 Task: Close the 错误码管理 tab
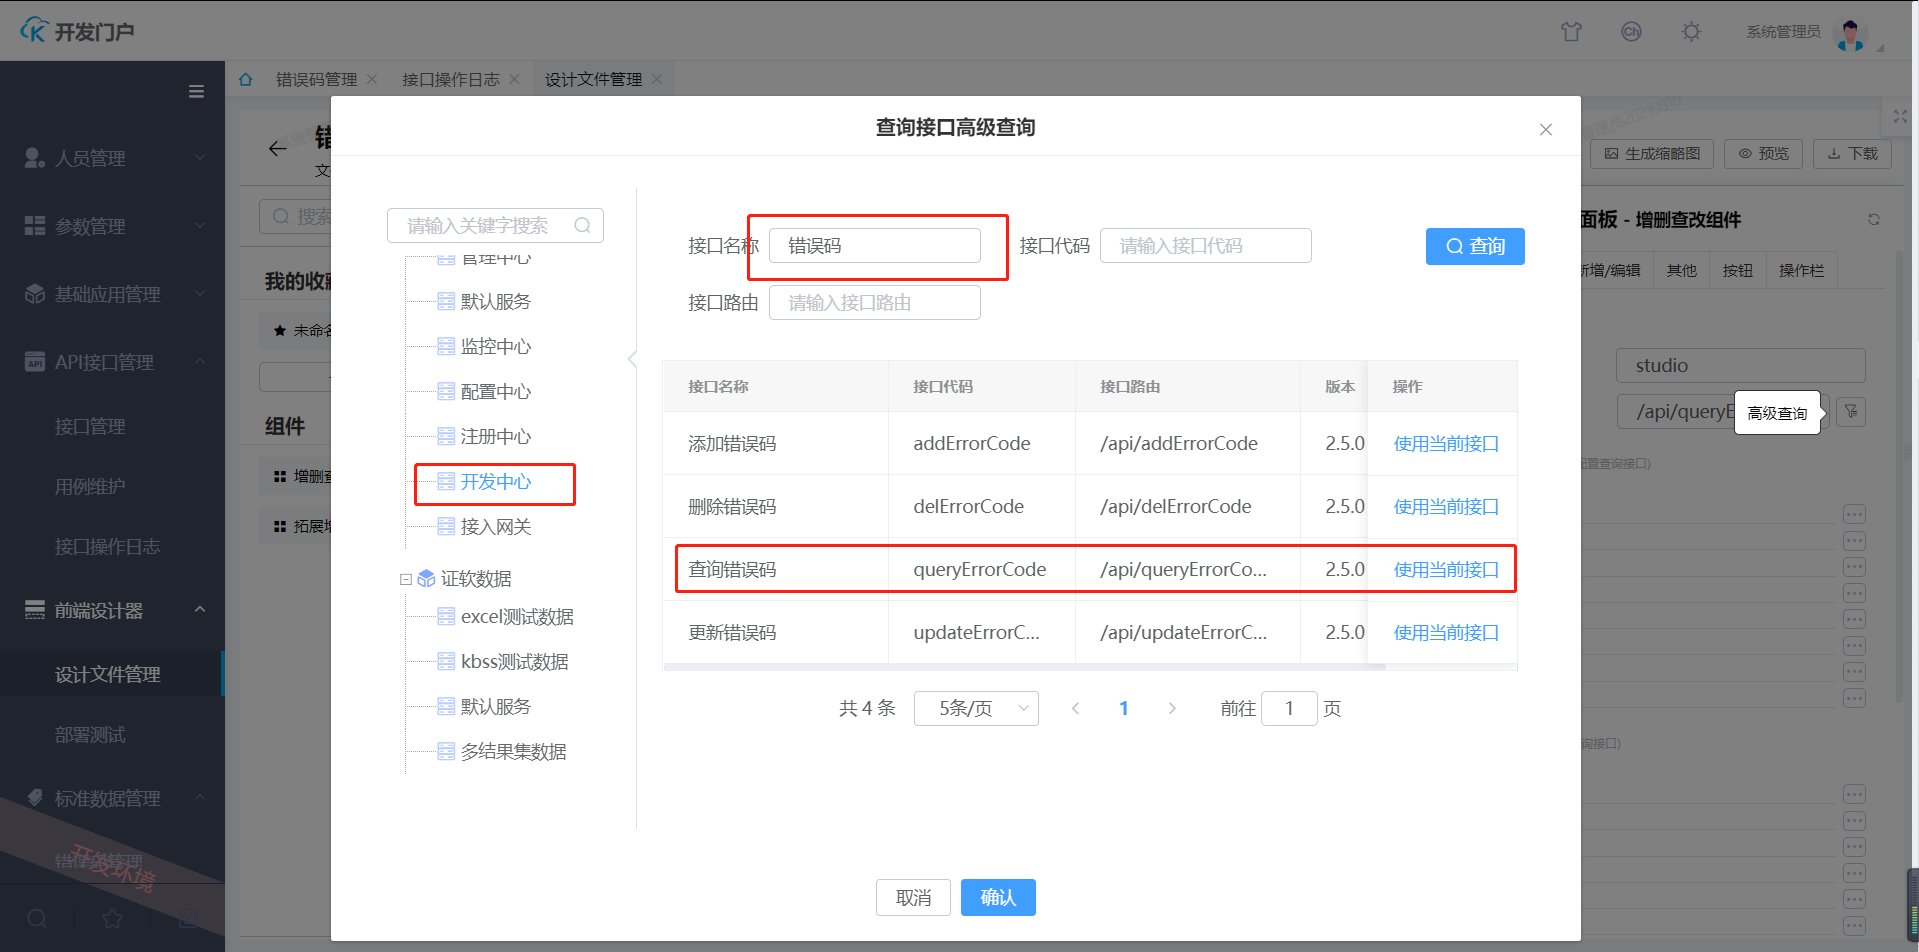(x=372, y=79)
